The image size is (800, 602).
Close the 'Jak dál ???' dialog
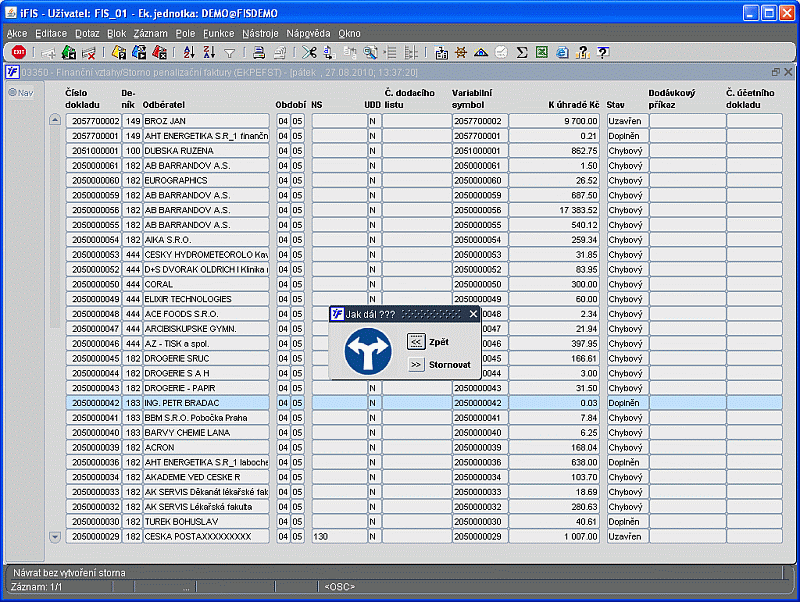coord(474,314)
